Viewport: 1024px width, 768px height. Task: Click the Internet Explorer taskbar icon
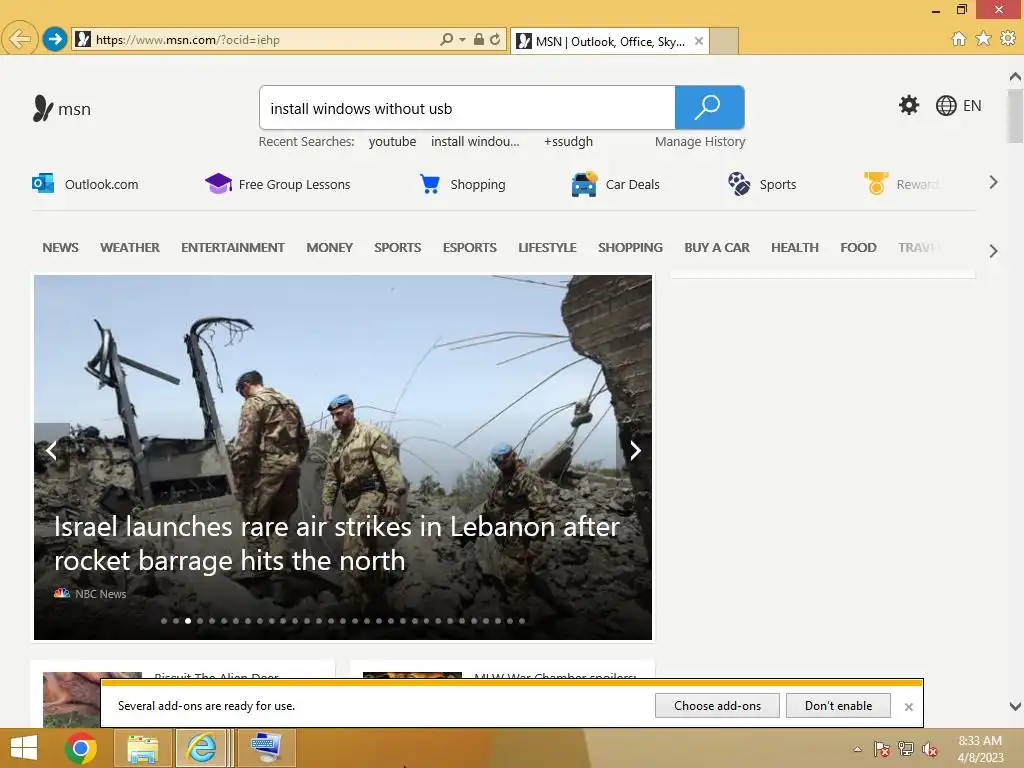[202, 748]
